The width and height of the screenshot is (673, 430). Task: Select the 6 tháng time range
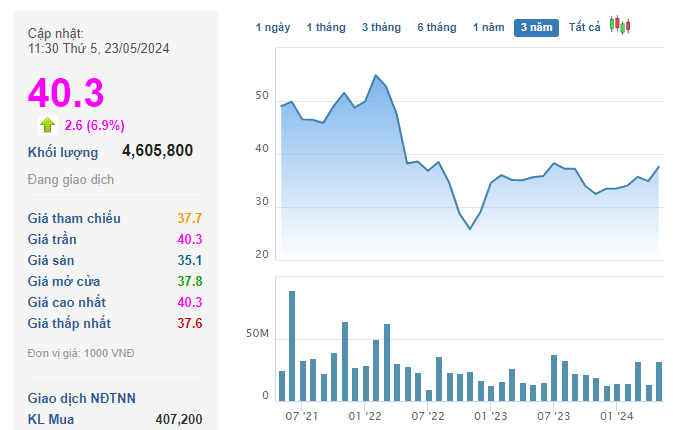(x=437, y=27)
